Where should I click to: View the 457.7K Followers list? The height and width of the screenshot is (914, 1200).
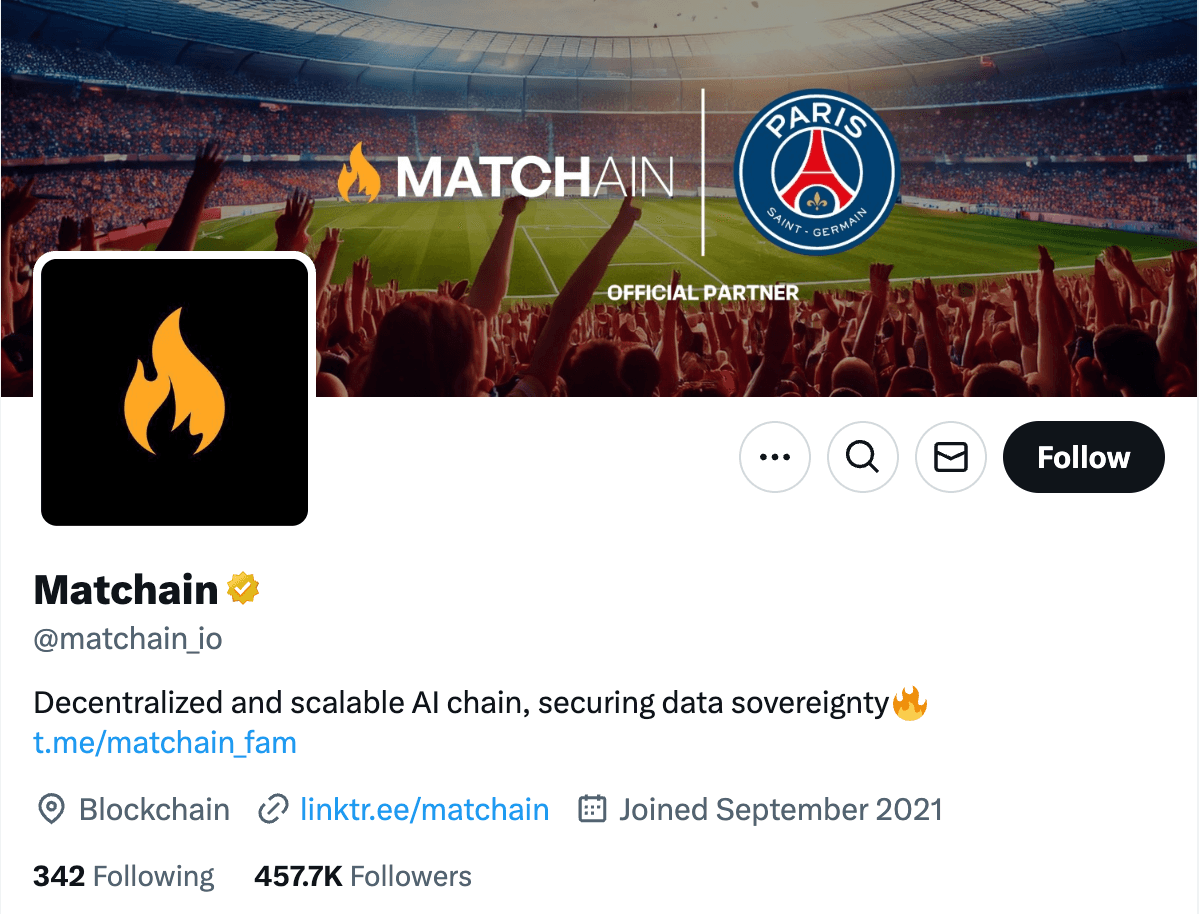(x=363, y=877)
